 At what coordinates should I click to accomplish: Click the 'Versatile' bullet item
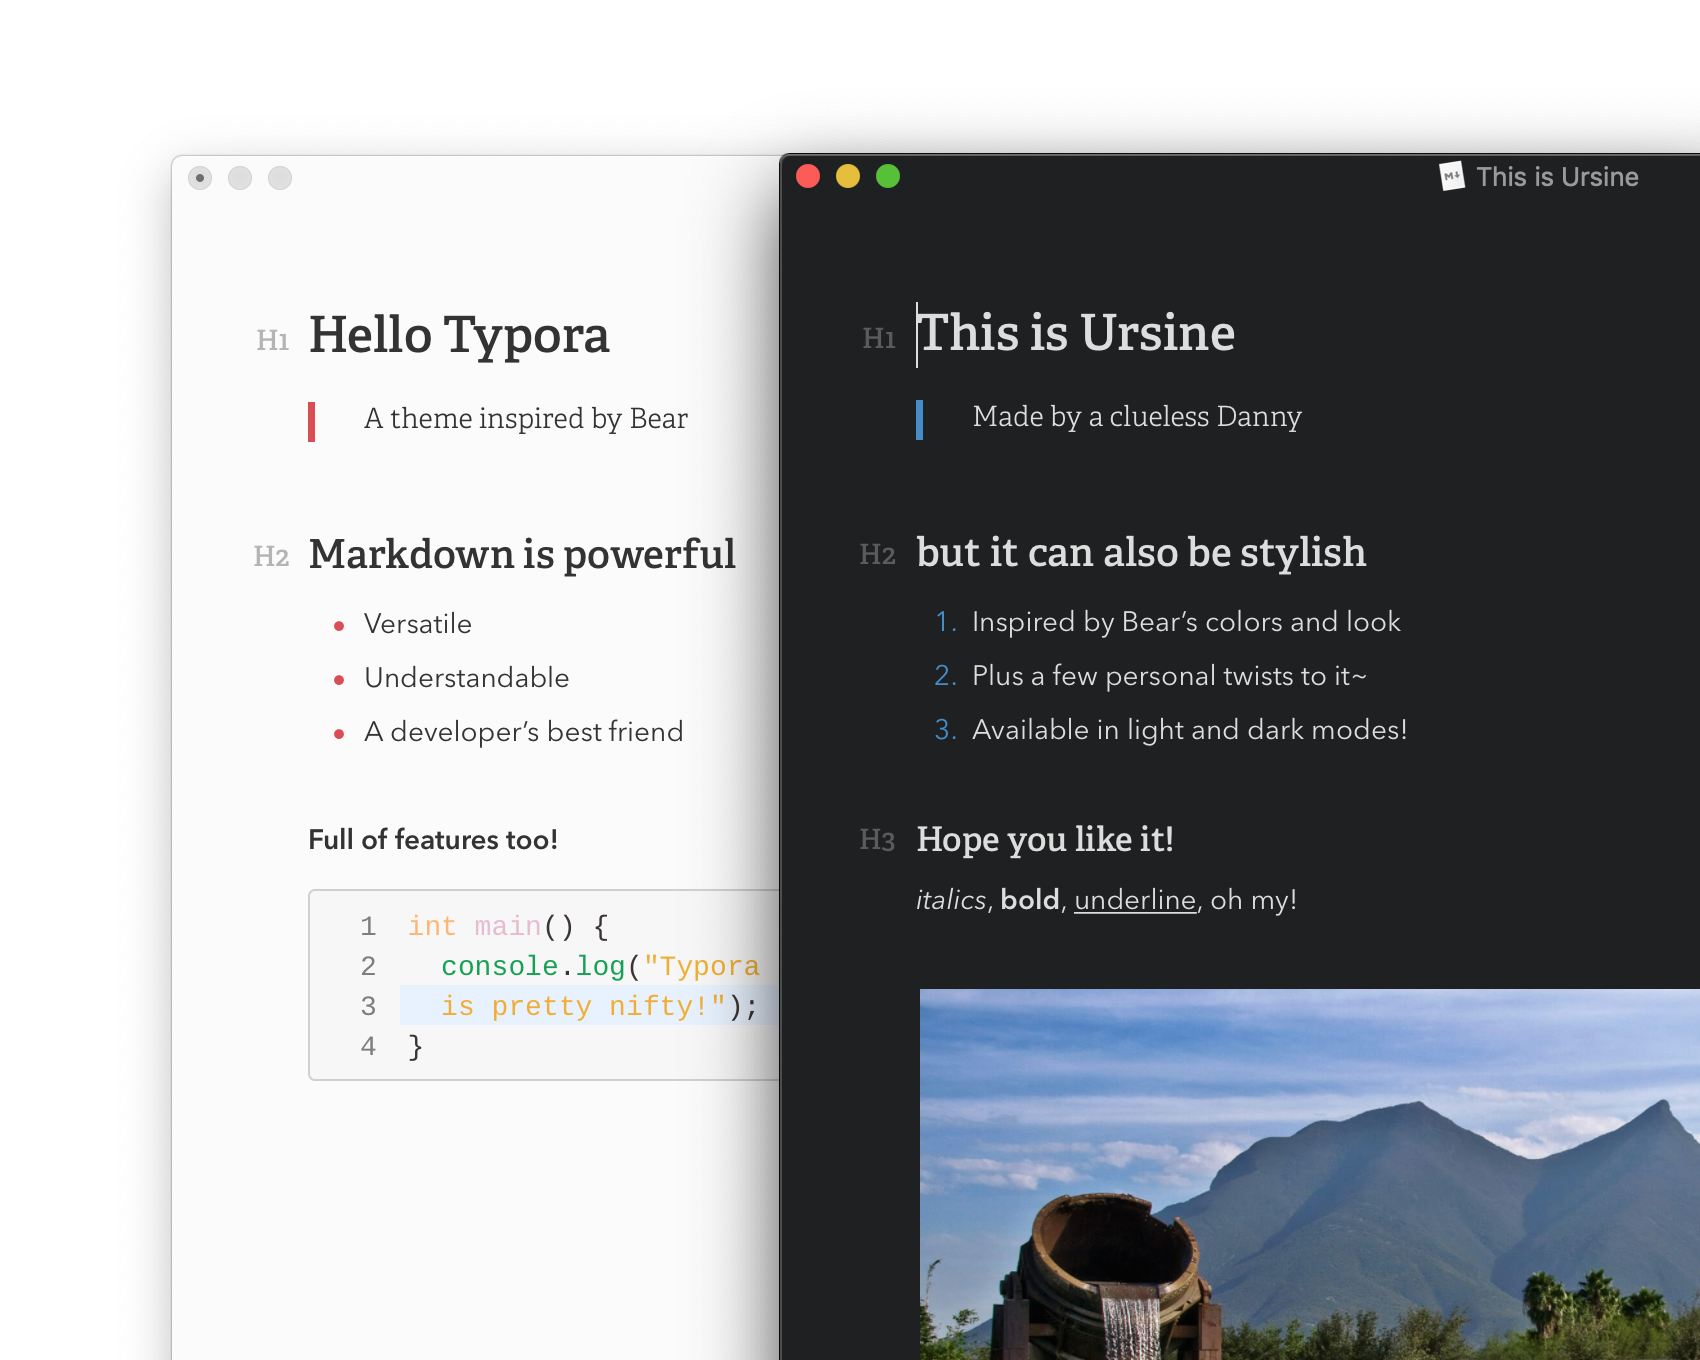(418, 624)
